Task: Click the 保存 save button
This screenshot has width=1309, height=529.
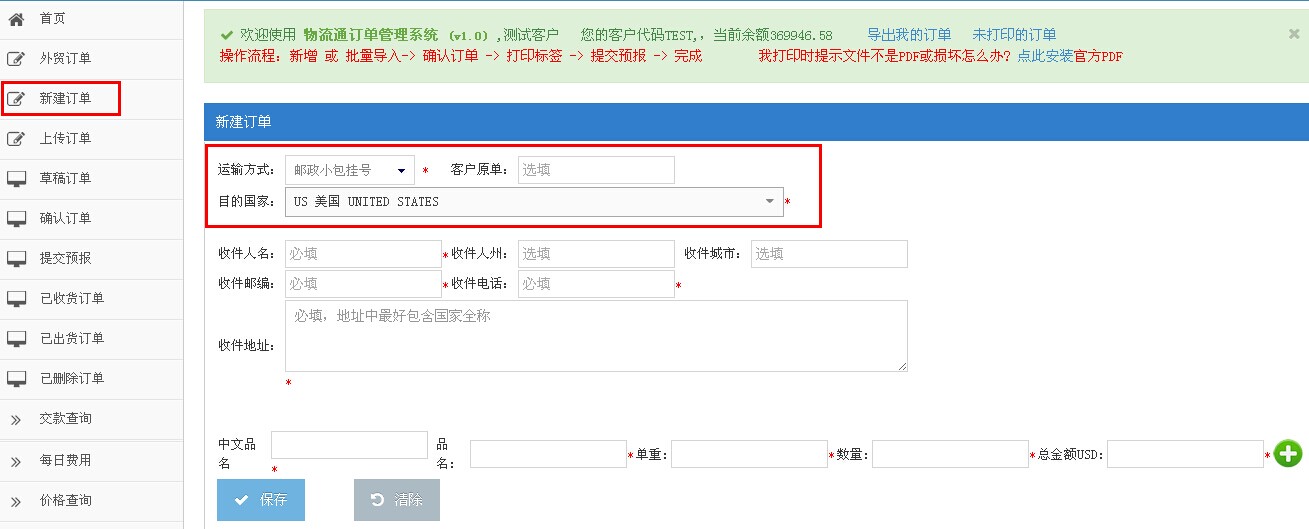Action: tap(260, 500)
